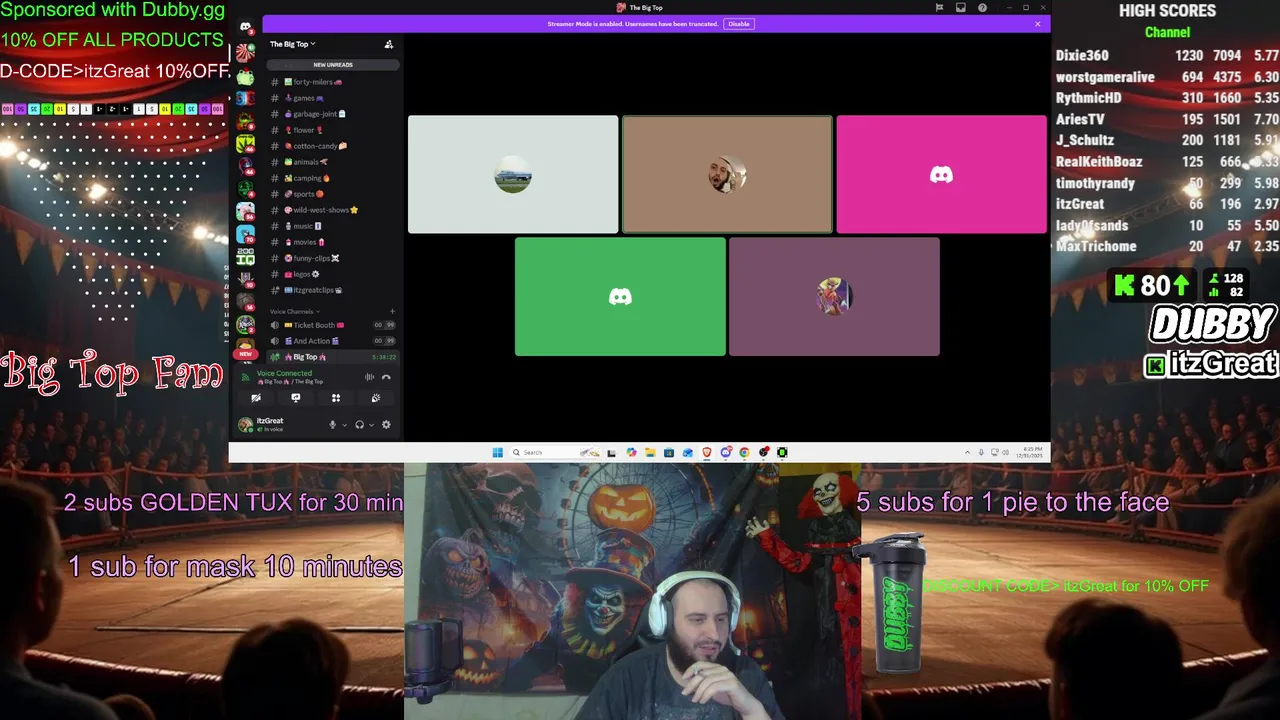The image size is (1280, 720).
Task: Open the wild-west-shows channel
Action: point(333,210)
